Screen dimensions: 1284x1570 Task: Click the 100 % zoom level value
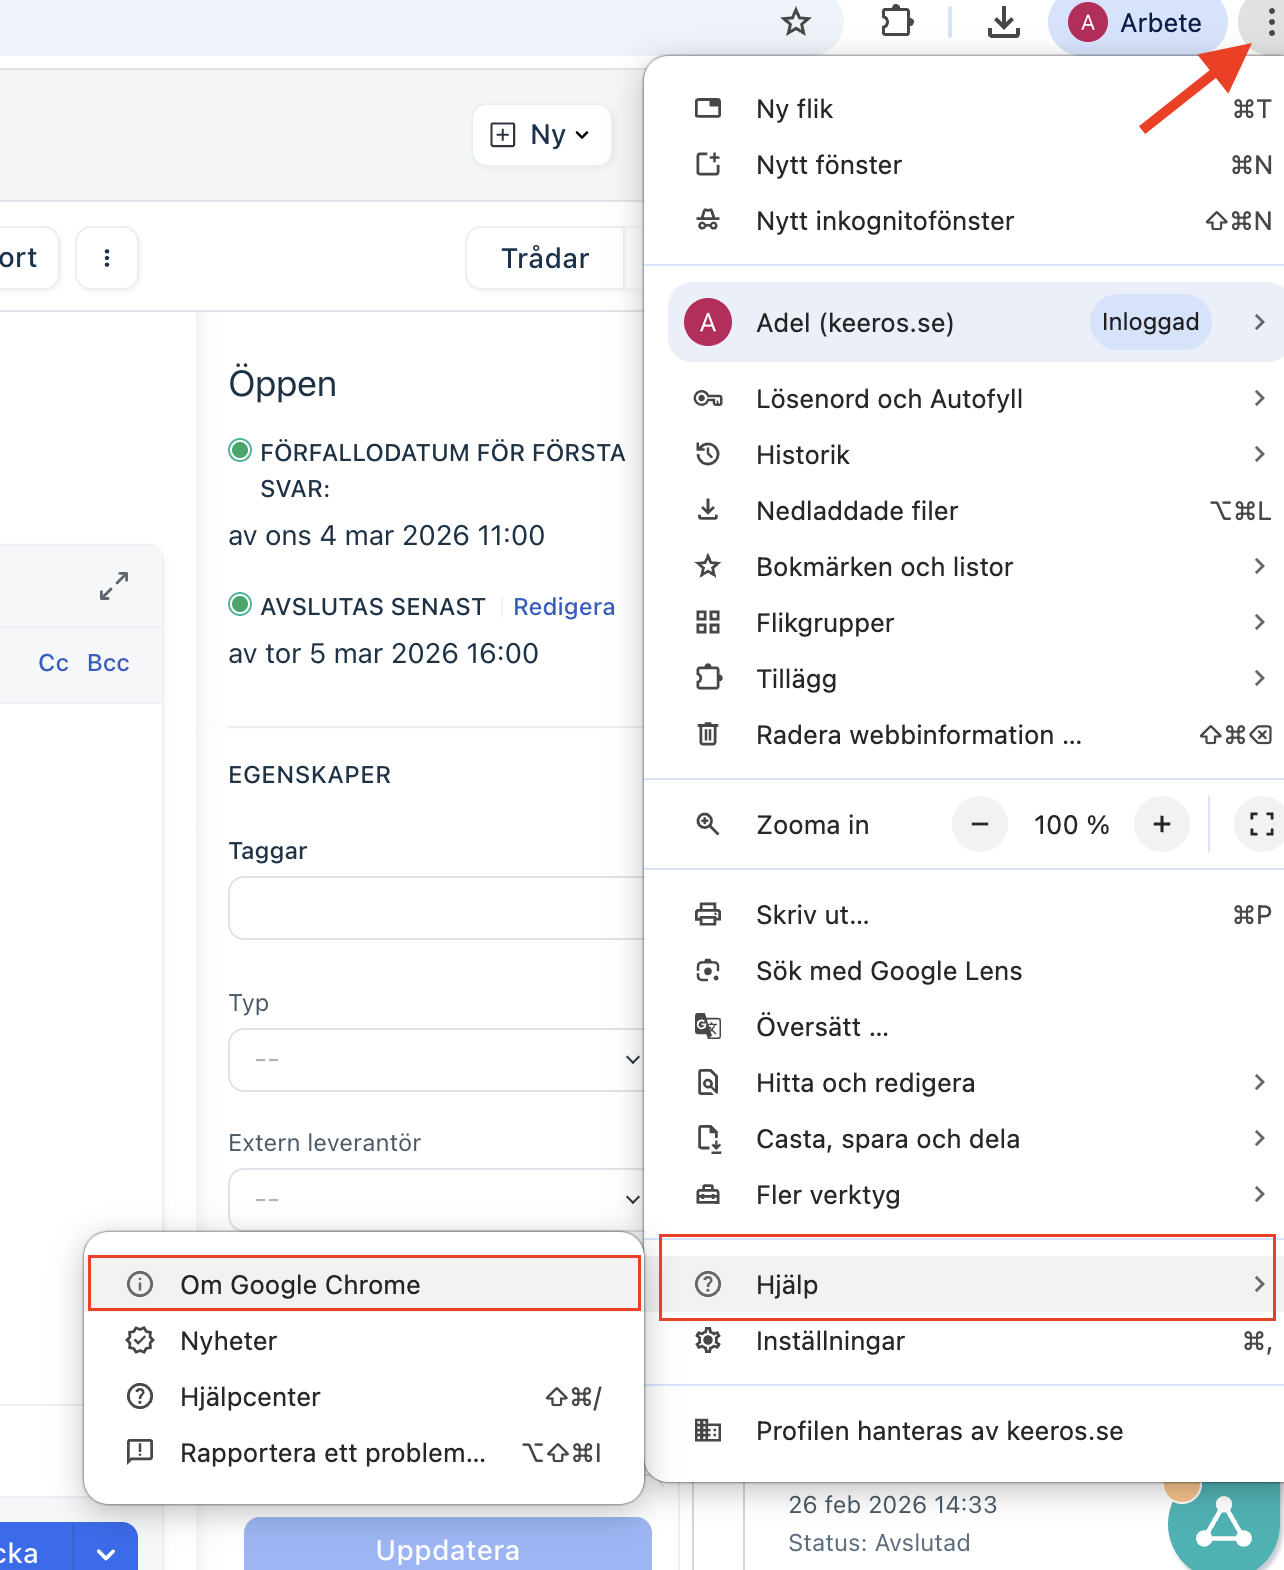(1071, 825)
